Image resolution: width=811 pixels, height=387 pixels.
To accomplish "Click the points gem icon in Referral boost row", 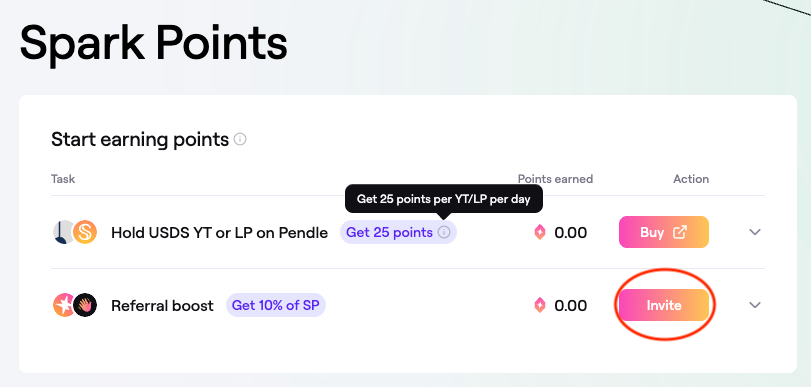I will 540,305.
